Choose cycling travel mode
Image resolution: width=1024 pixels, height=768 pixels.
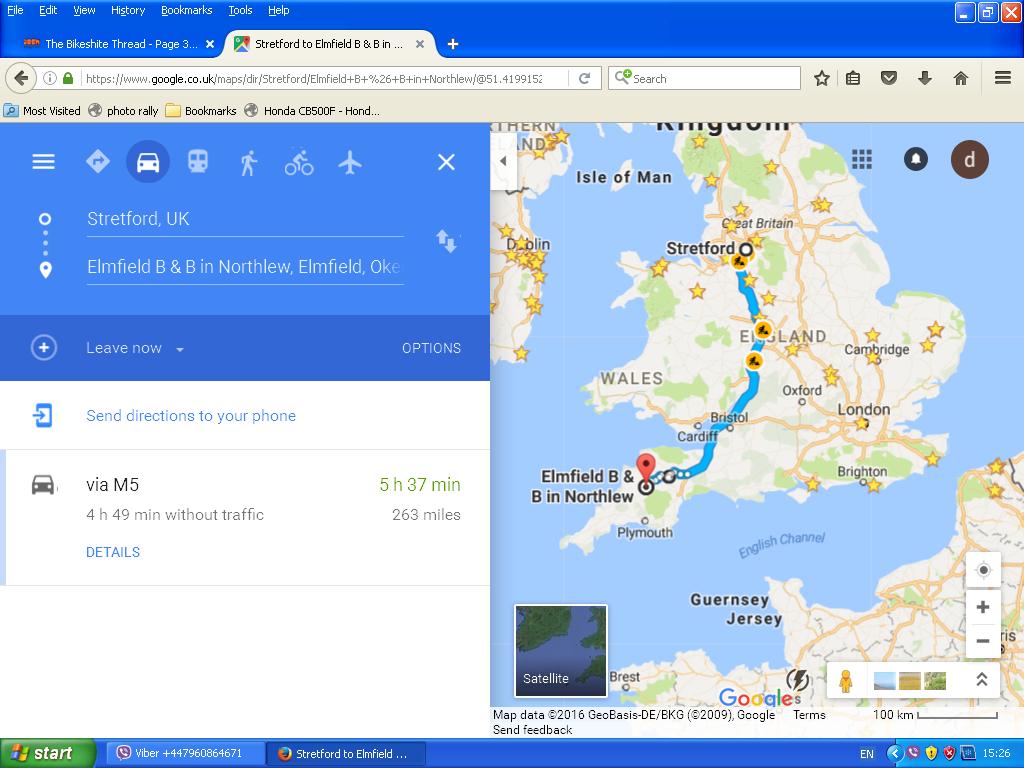pyautogui.click(x=299, y=162)
